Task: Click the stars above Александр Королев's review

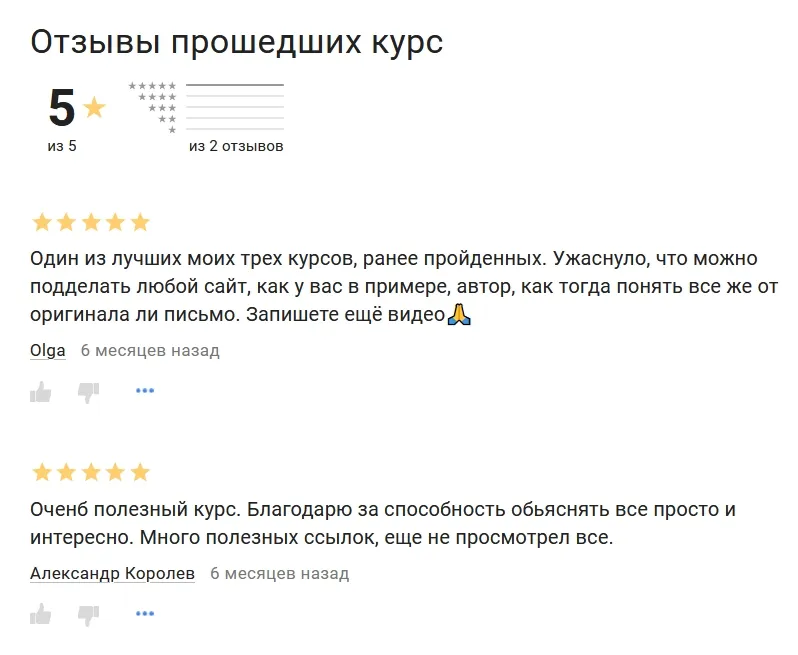Action: [91, 472]
